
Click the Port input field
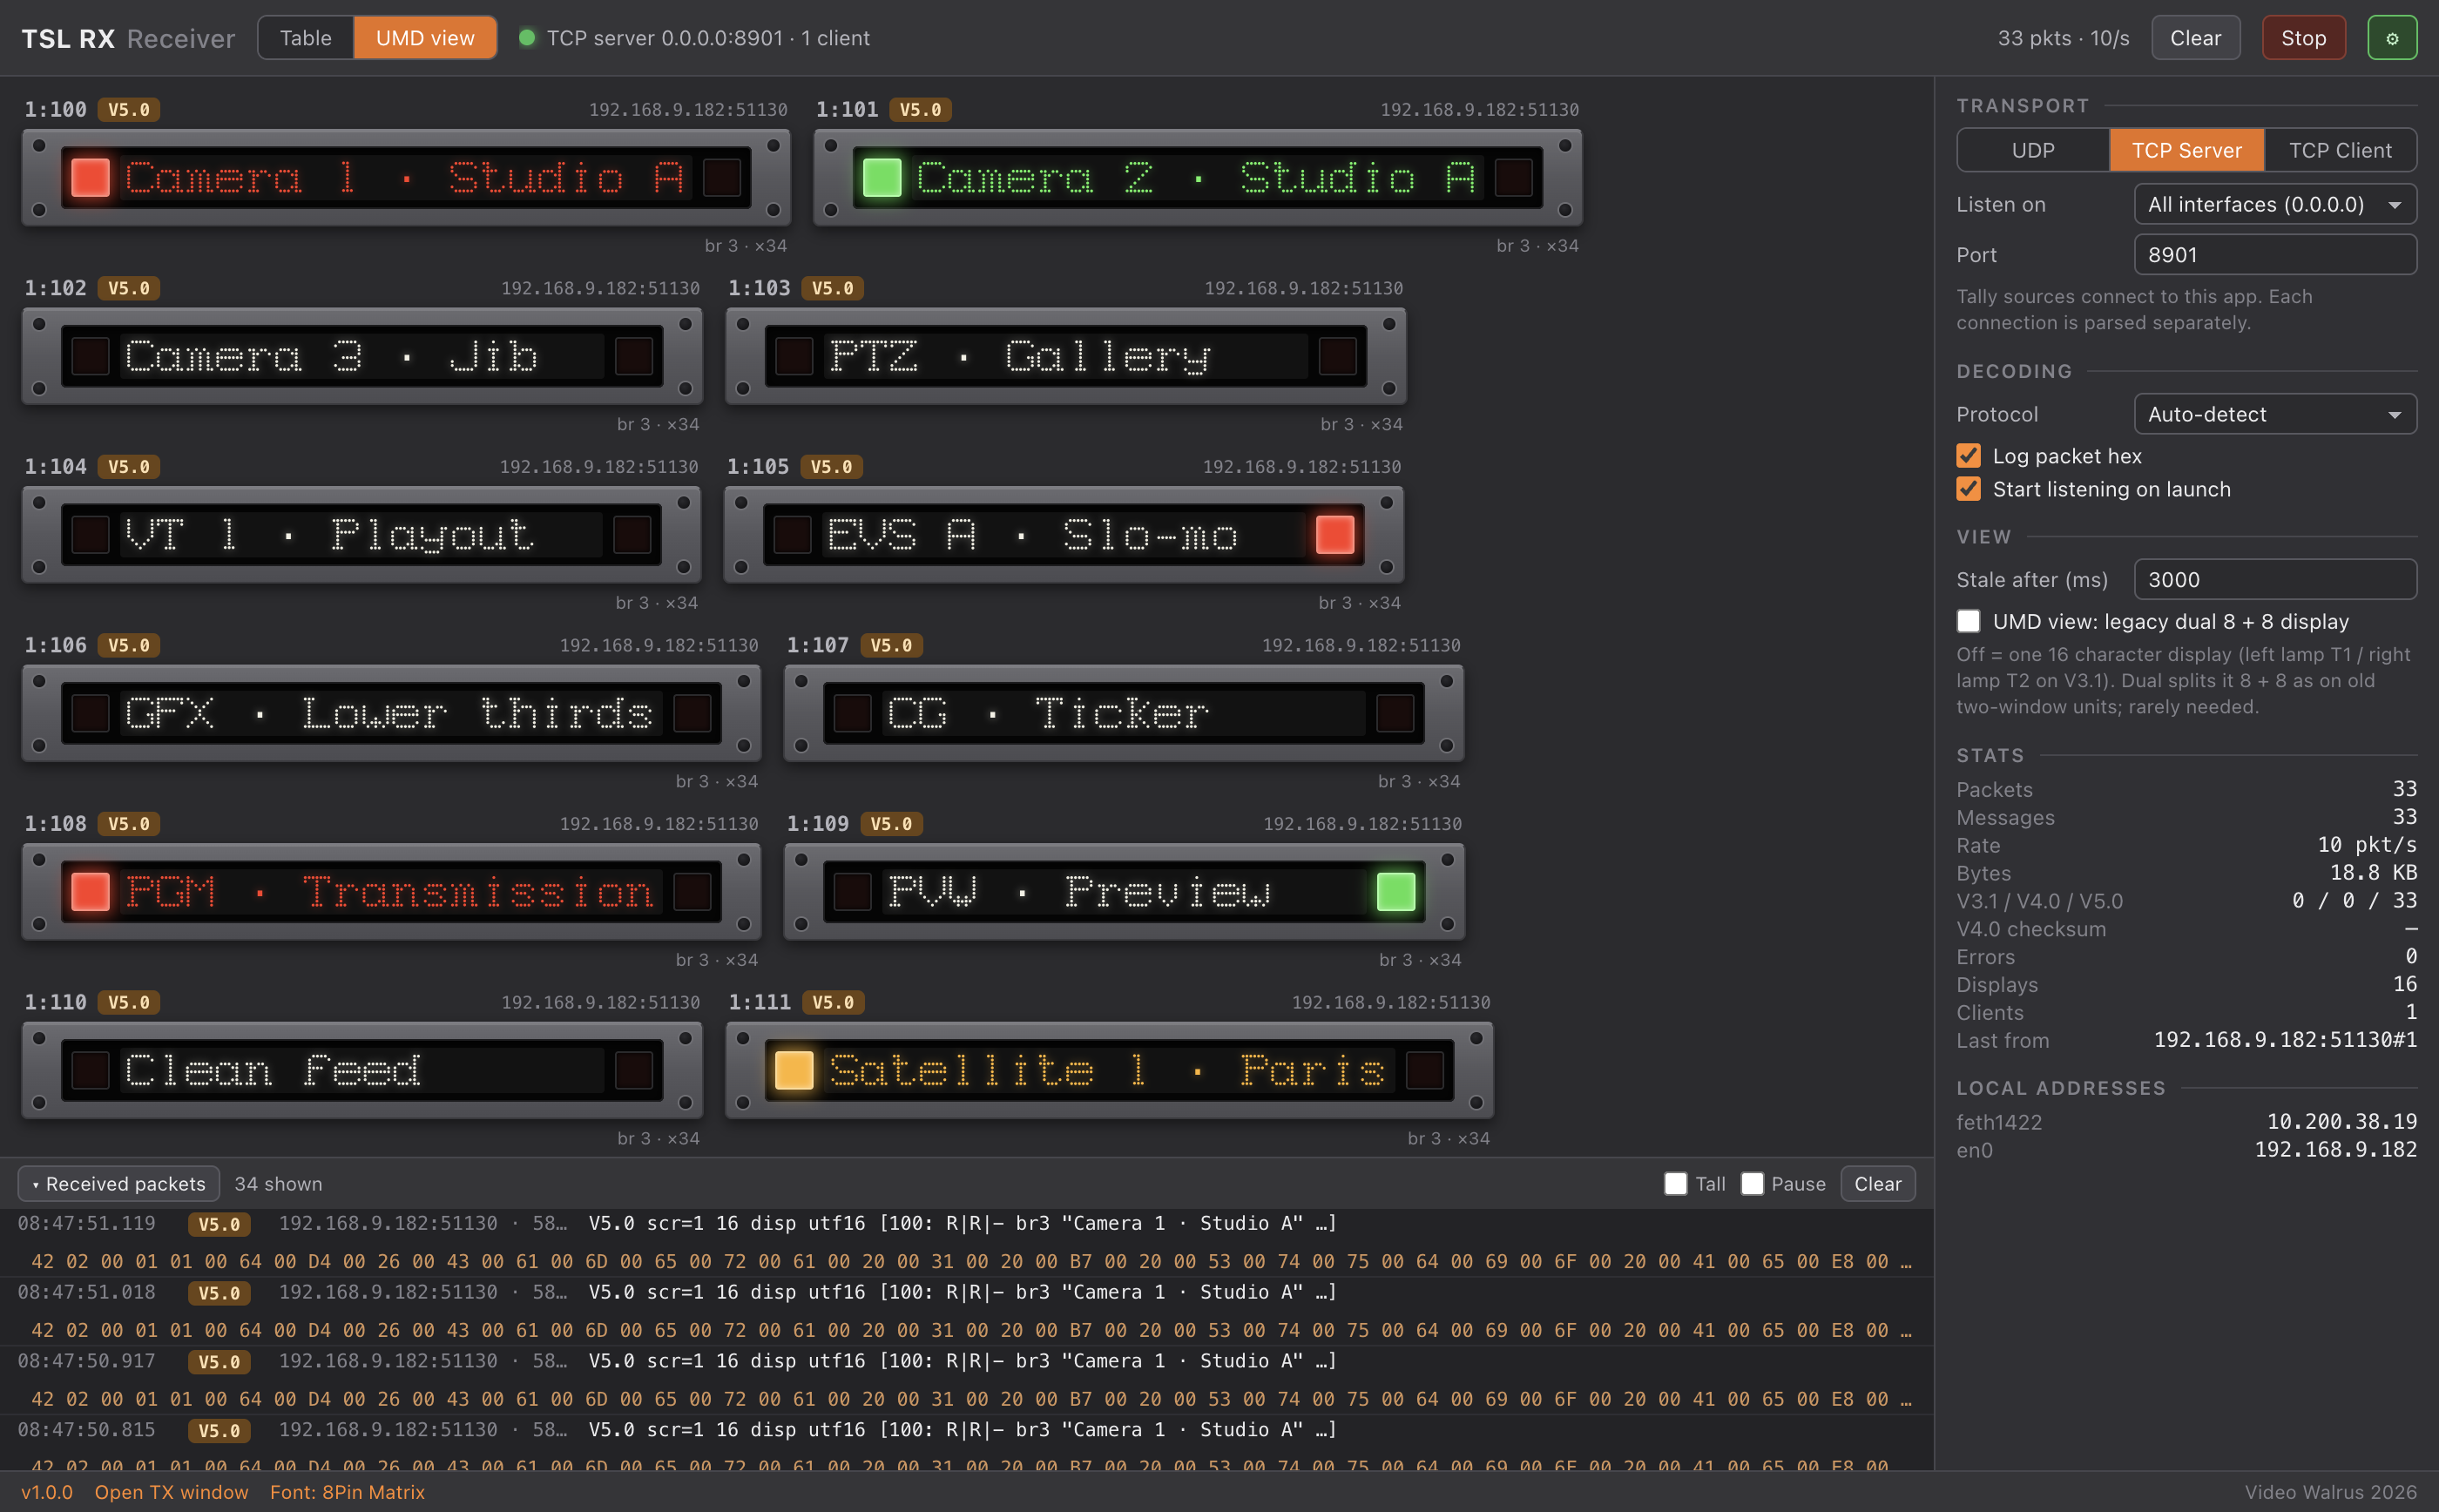tap(2275, 254)
